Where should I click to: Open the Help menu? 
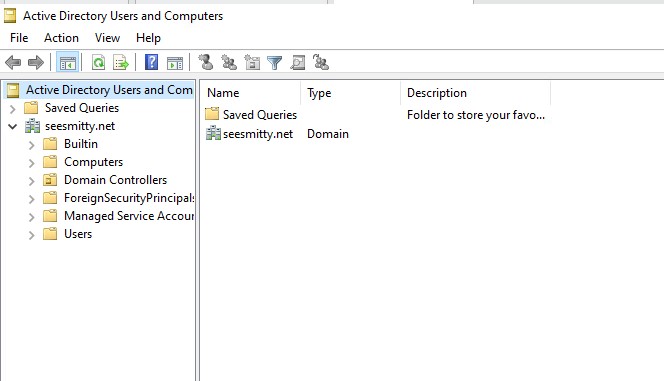[x=148, y=38]
